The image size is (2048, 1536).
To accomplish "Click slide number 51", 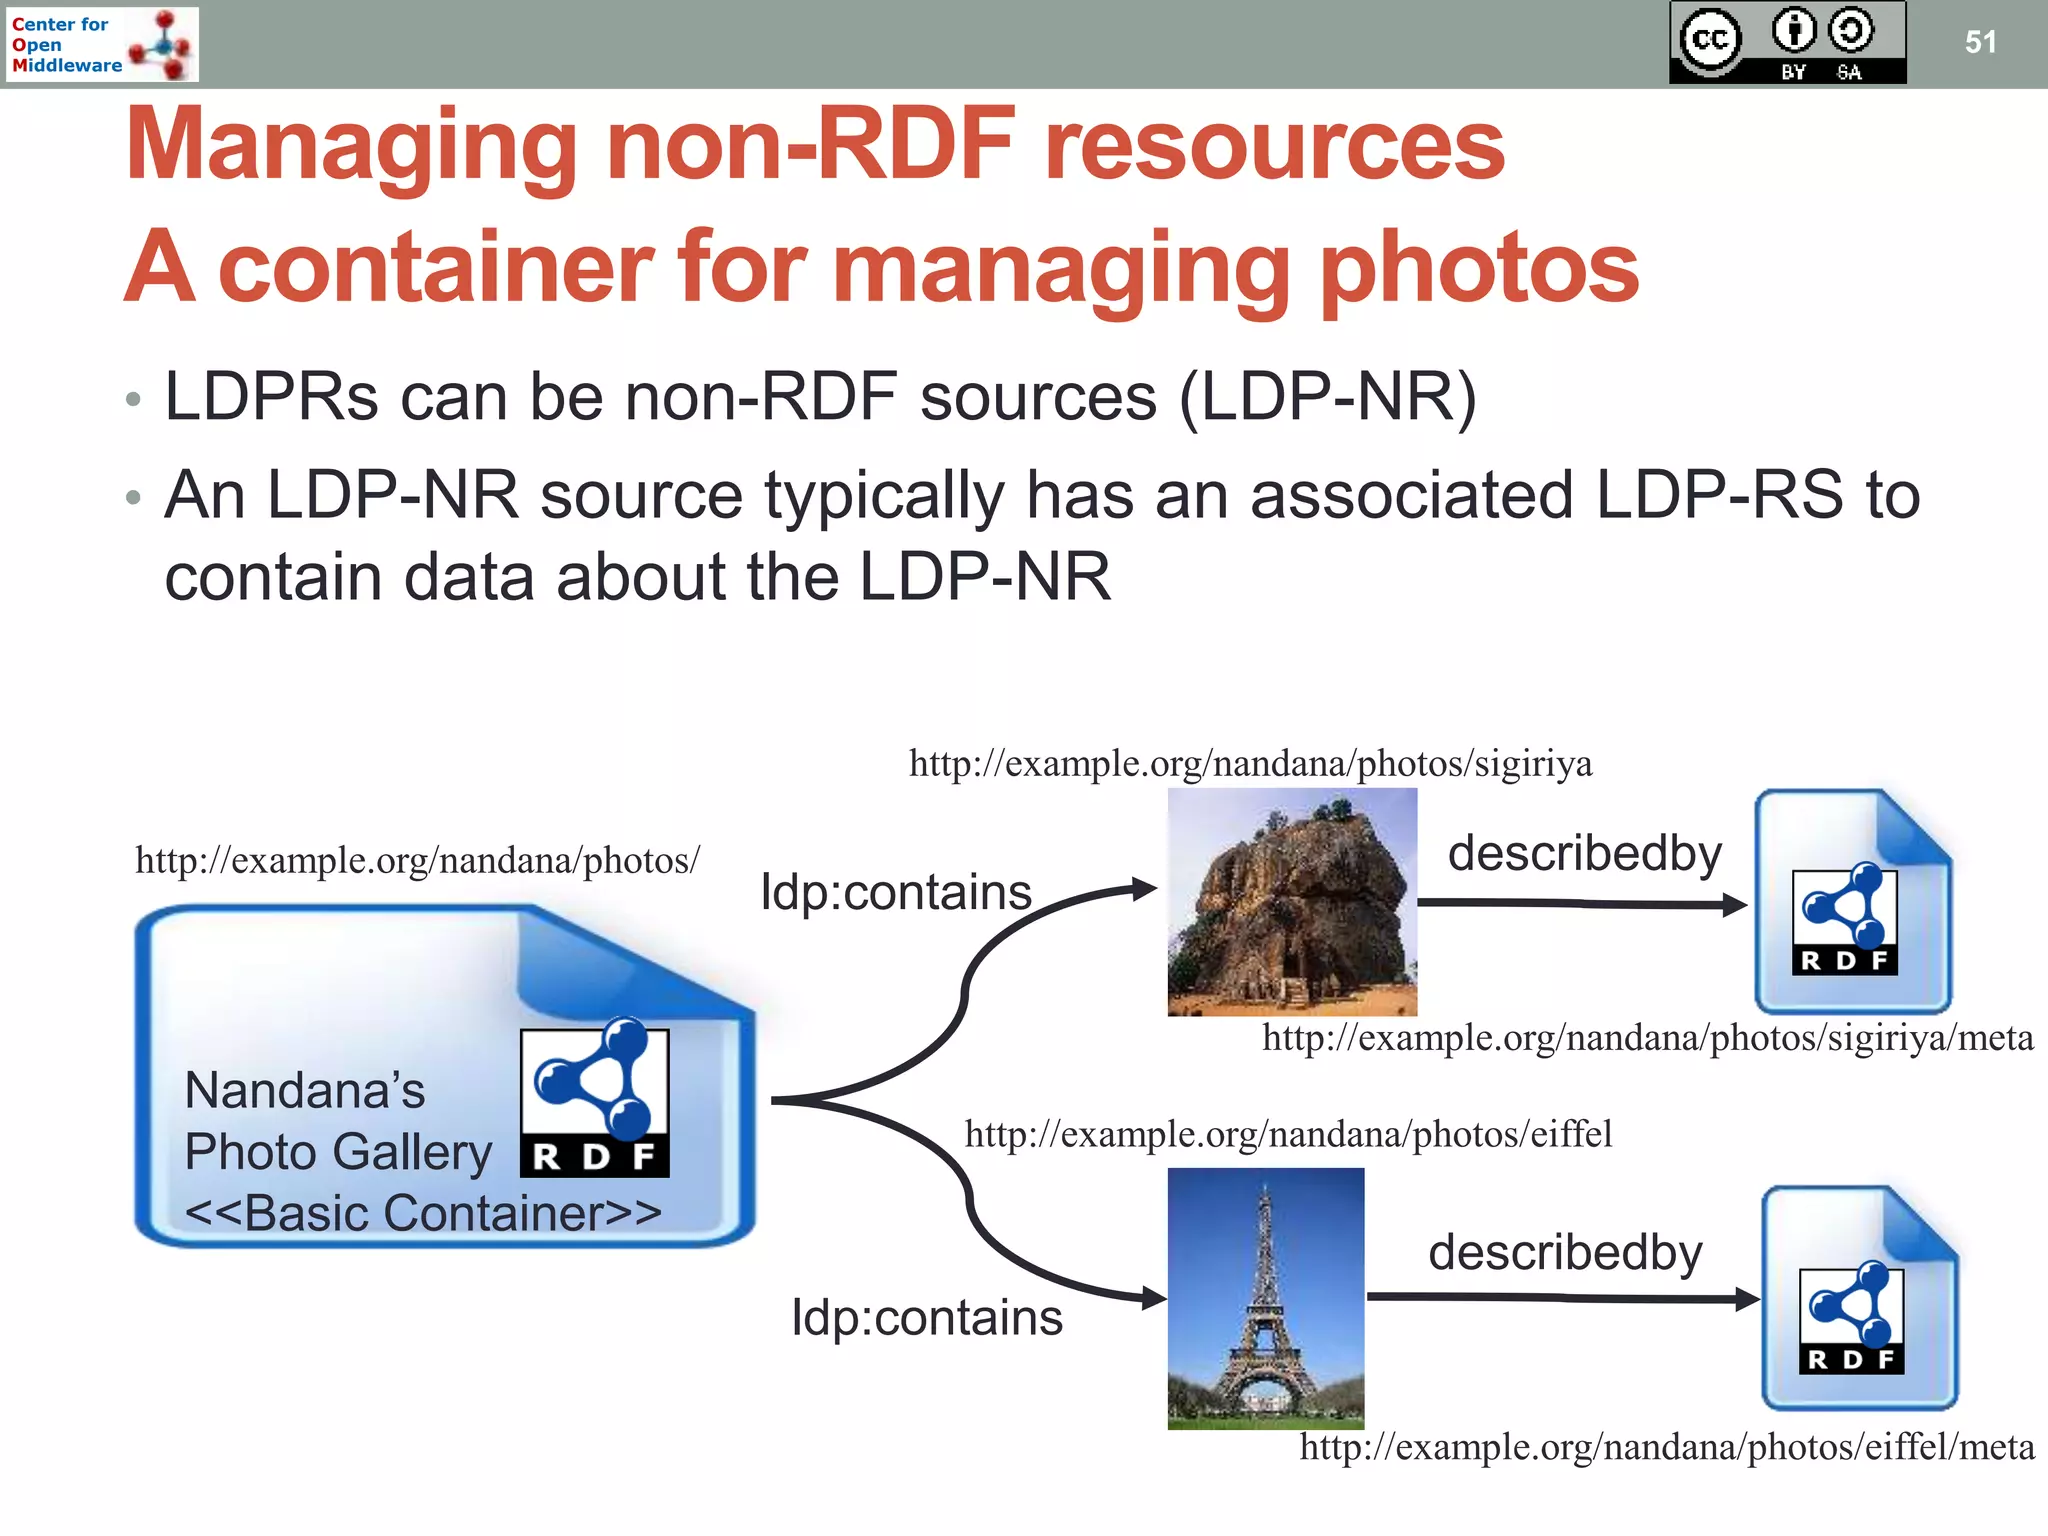I will pos(1980,42).
